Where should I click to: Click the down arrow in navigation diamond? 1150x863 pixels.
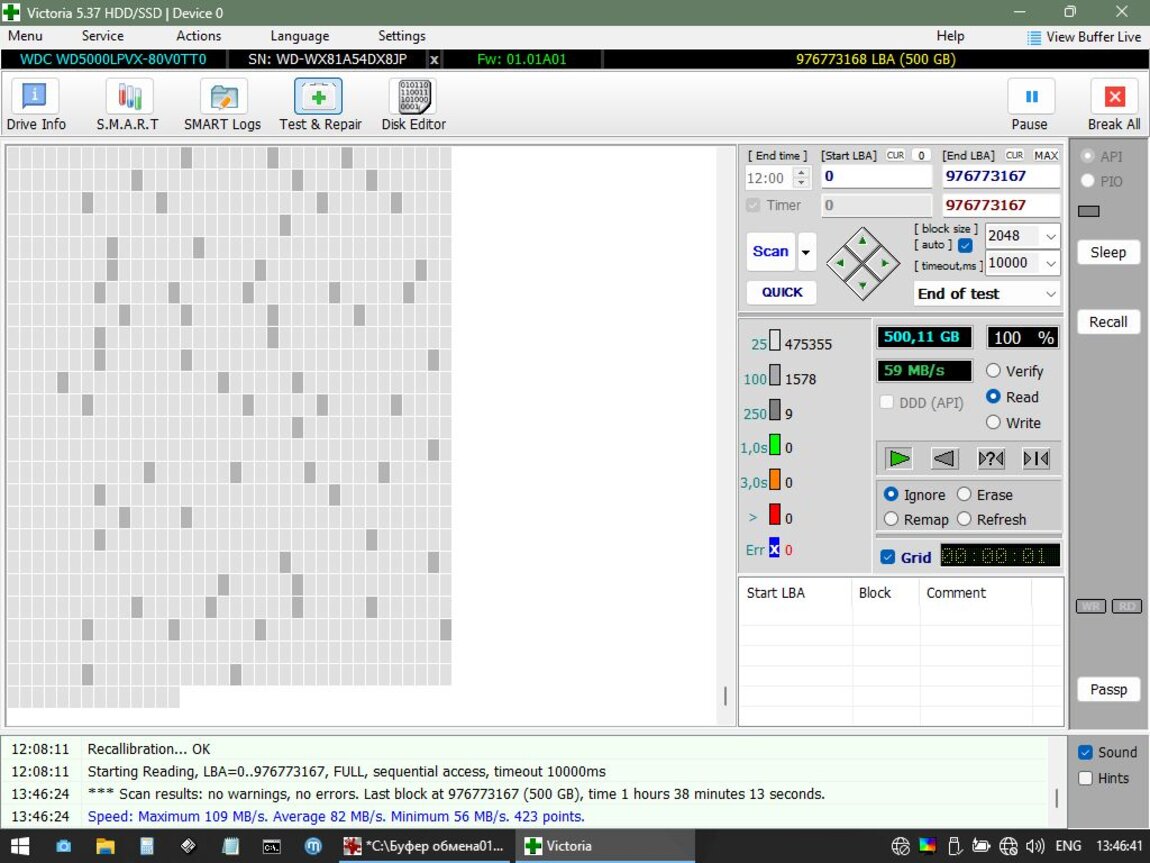pos(862,285)
